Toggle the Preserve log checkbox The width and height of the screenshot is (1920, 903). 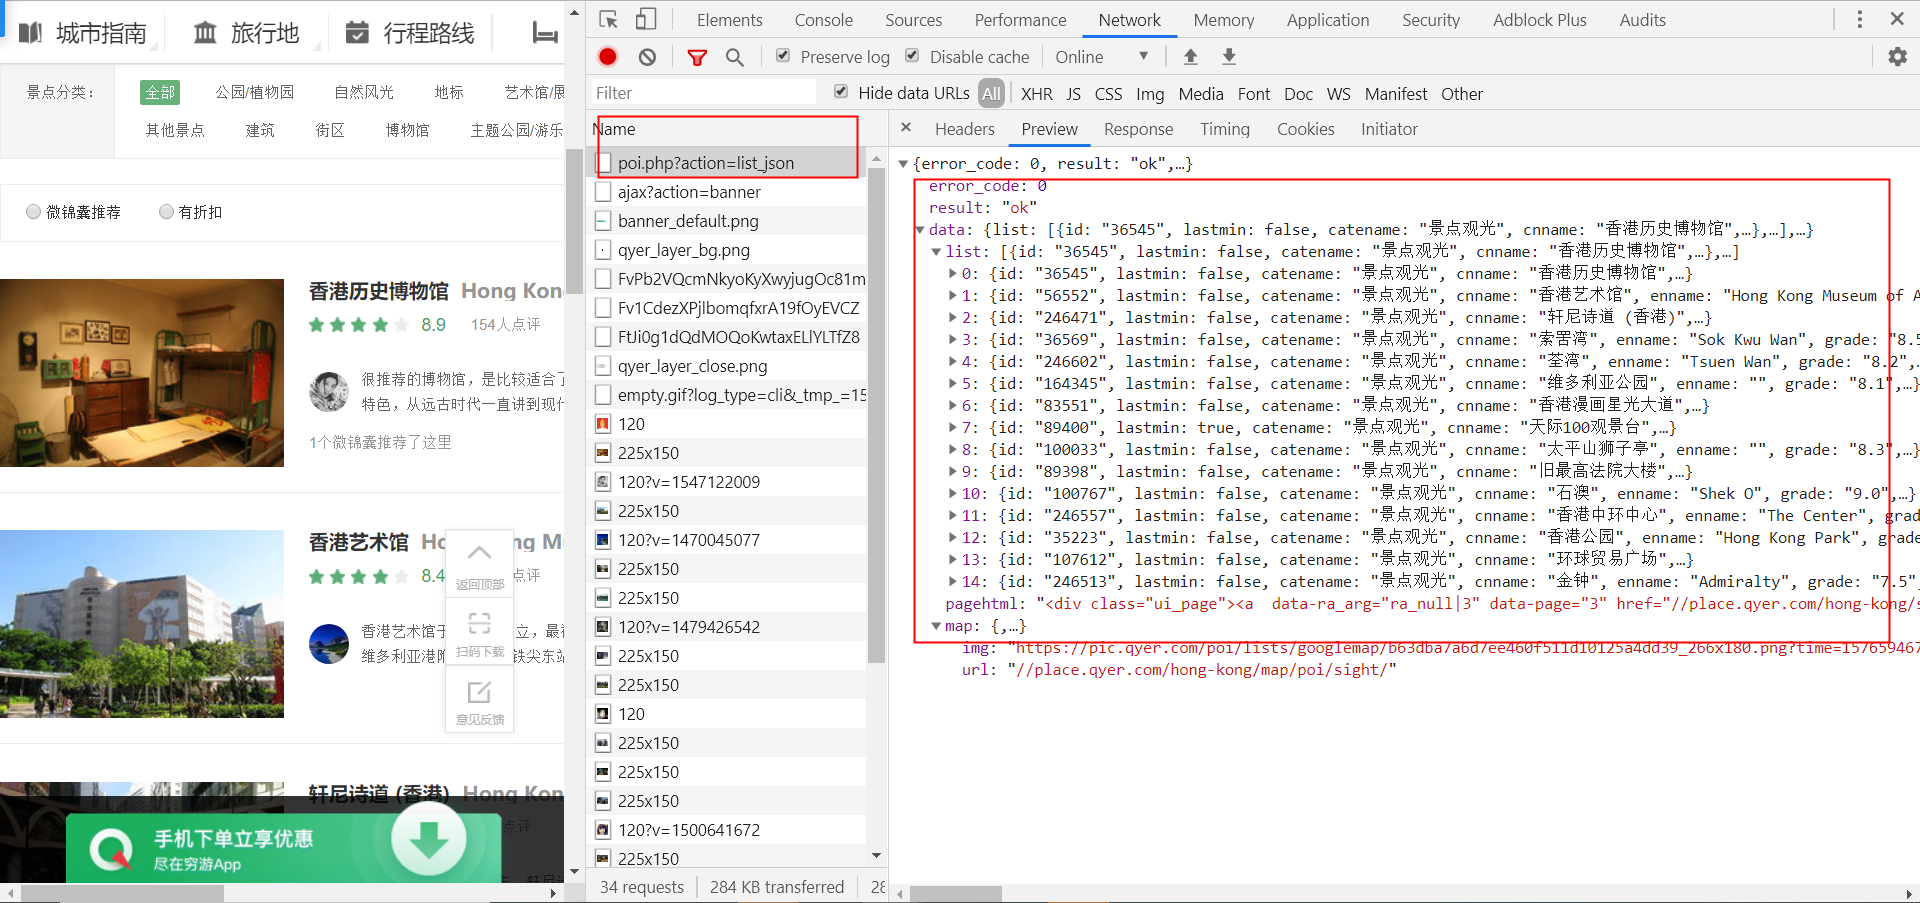coord(783,56)
